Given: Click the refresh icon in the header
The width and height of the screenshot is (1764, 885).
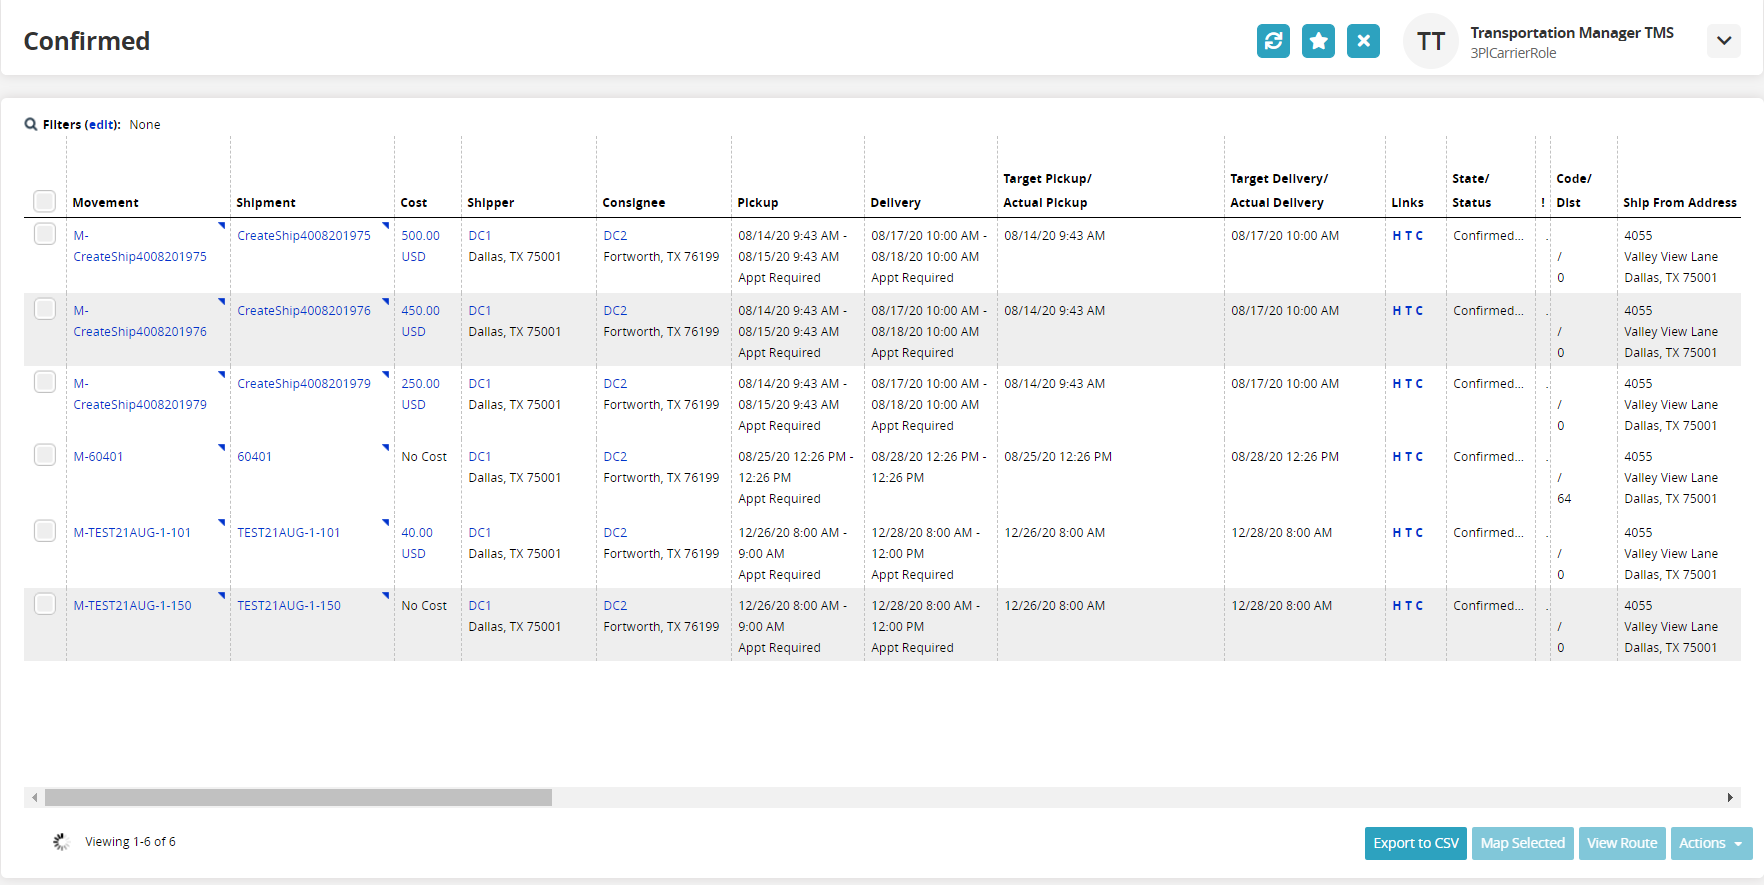Looking at the screenshot, I should coord(1273,41).
